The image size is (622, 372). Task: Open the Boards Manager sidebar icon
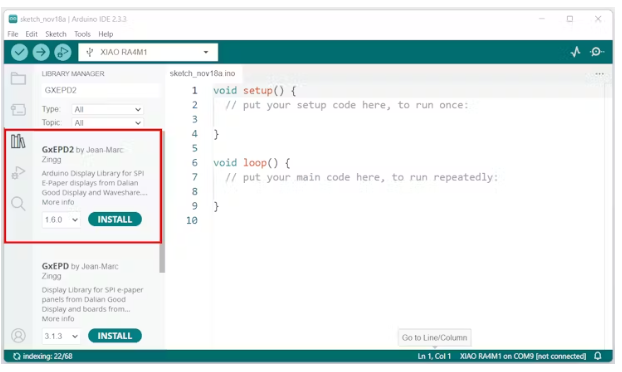(18, 109)
